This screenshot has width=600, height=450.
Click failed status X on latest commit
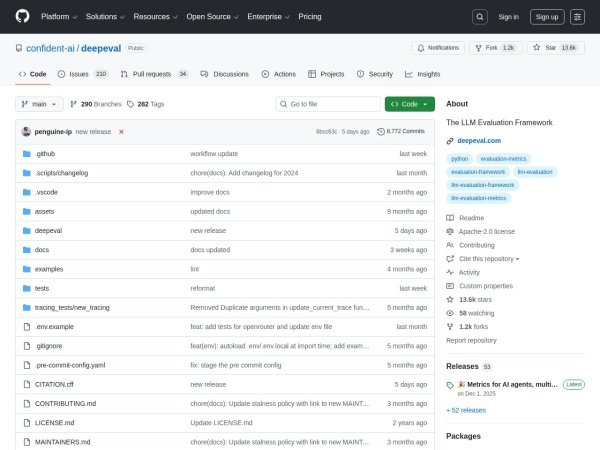coord(121,132)
